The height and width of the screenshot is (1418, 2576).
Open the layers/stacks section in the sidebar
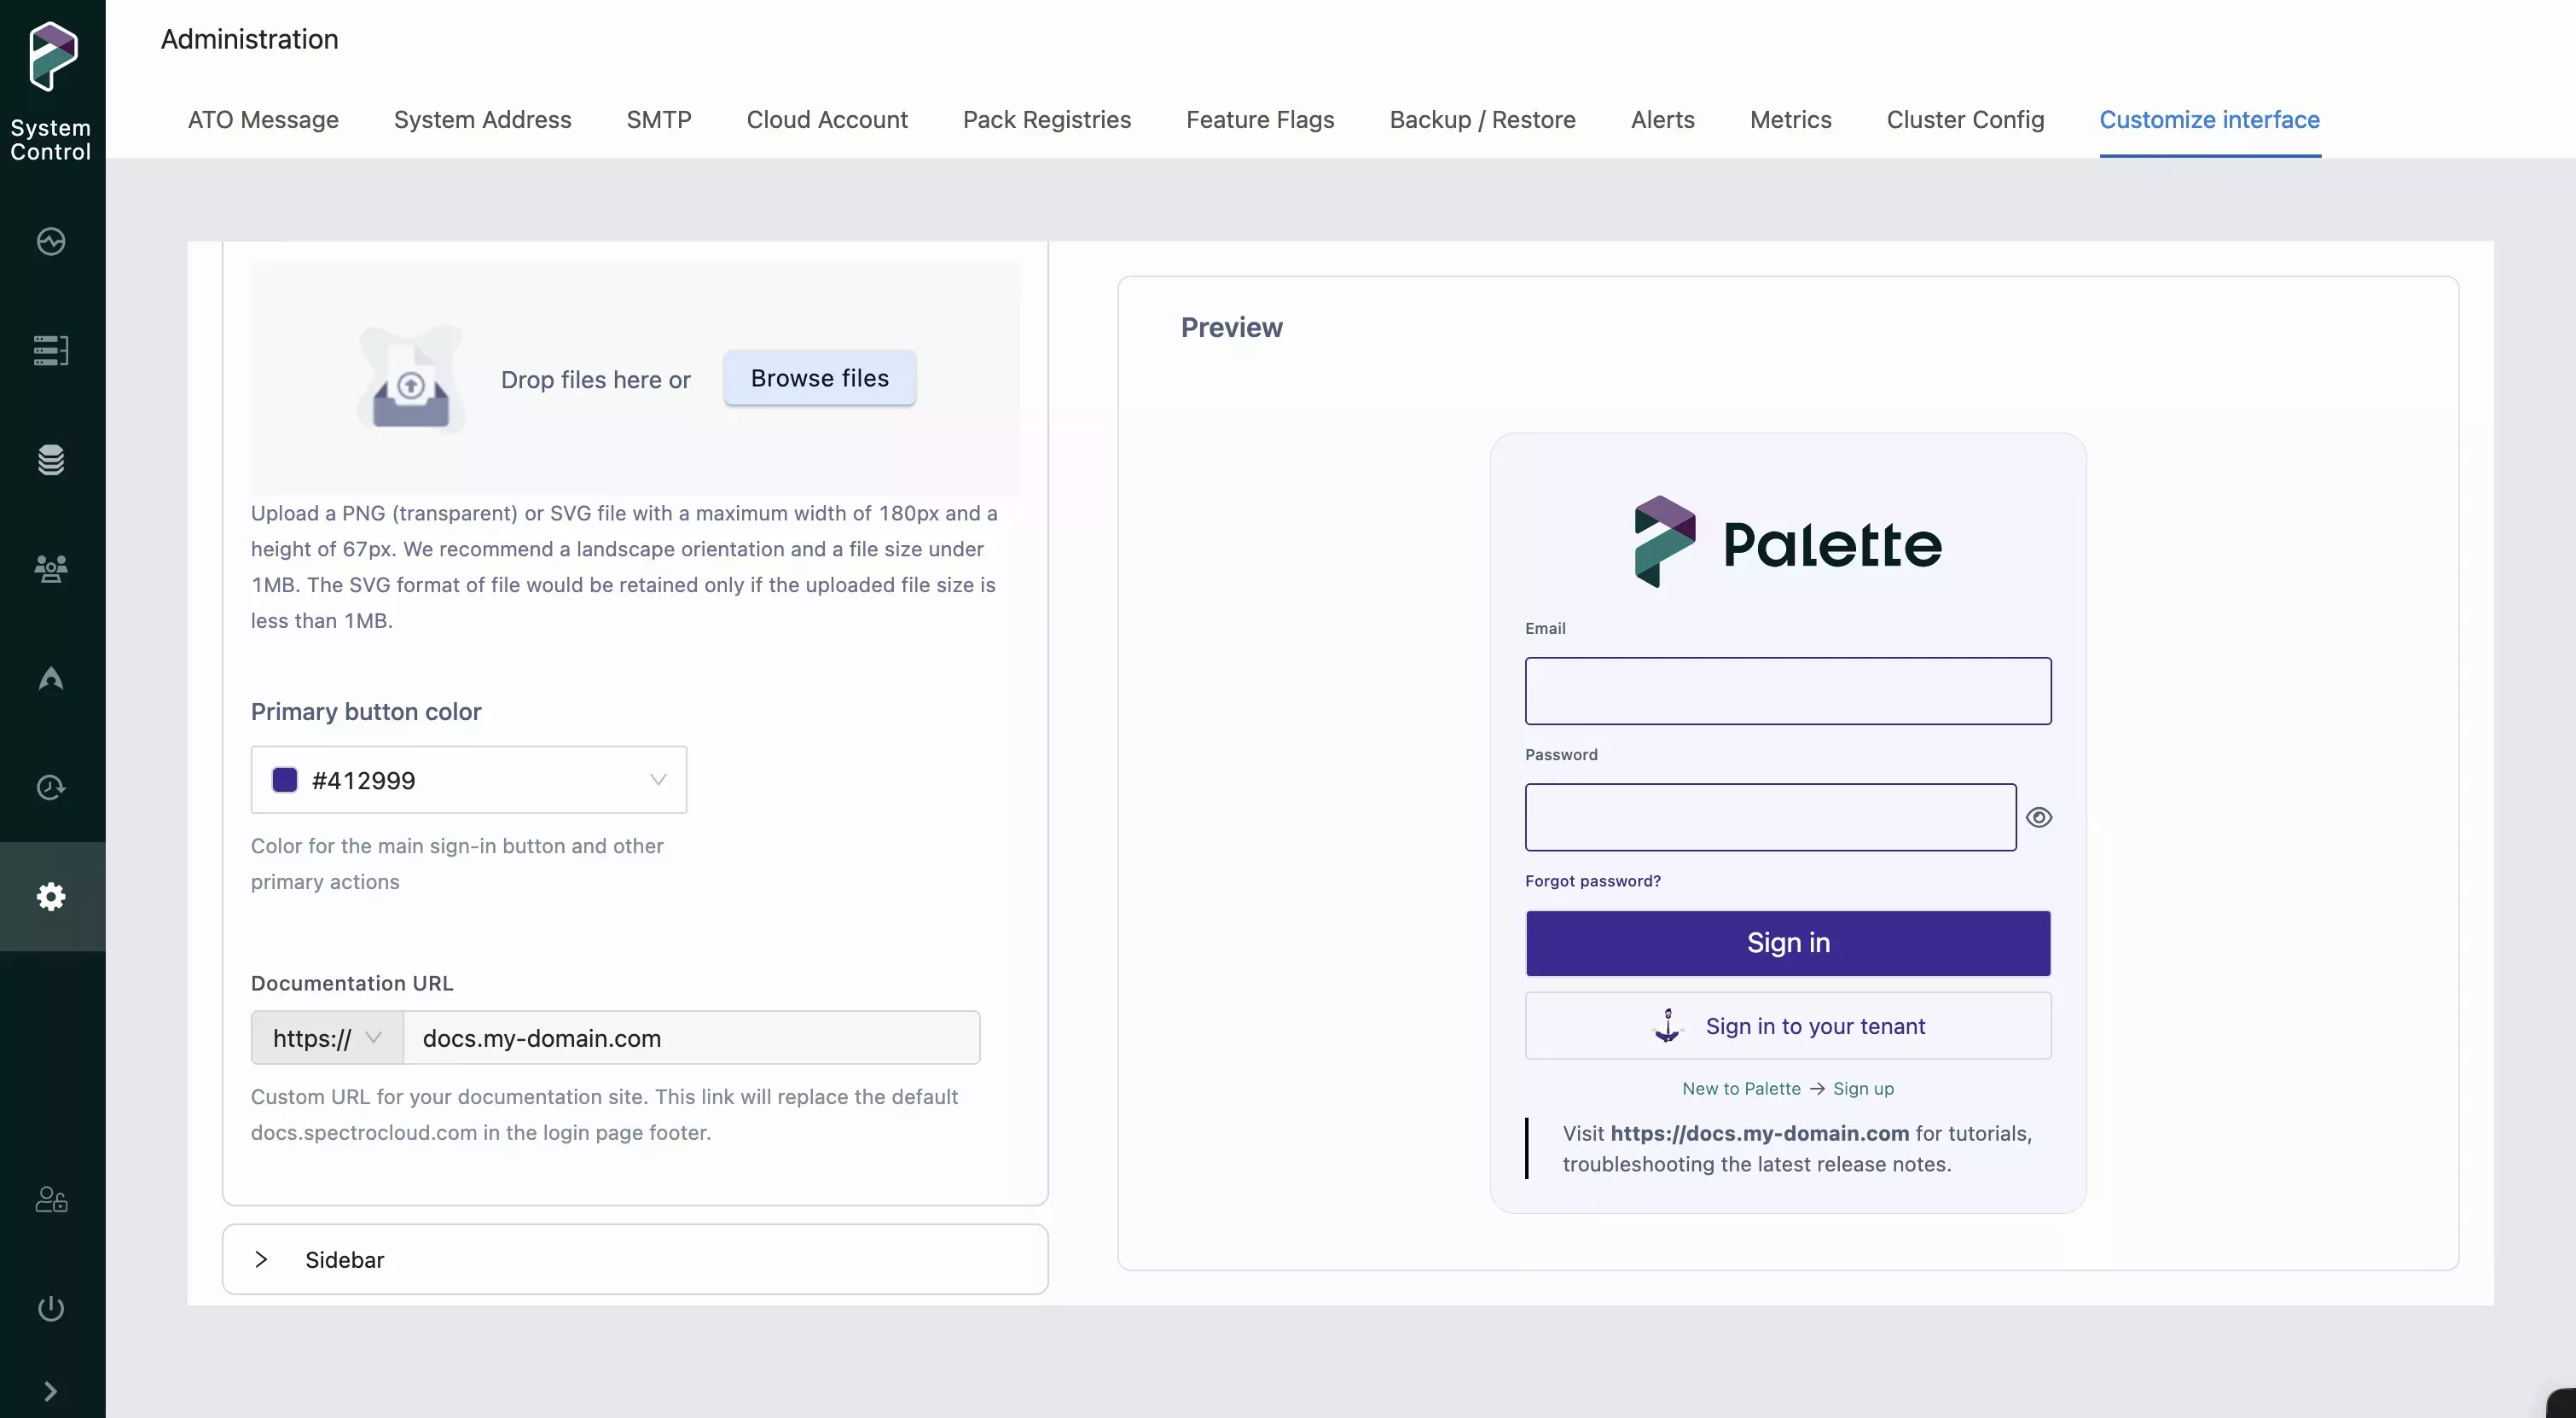(50, 460)
